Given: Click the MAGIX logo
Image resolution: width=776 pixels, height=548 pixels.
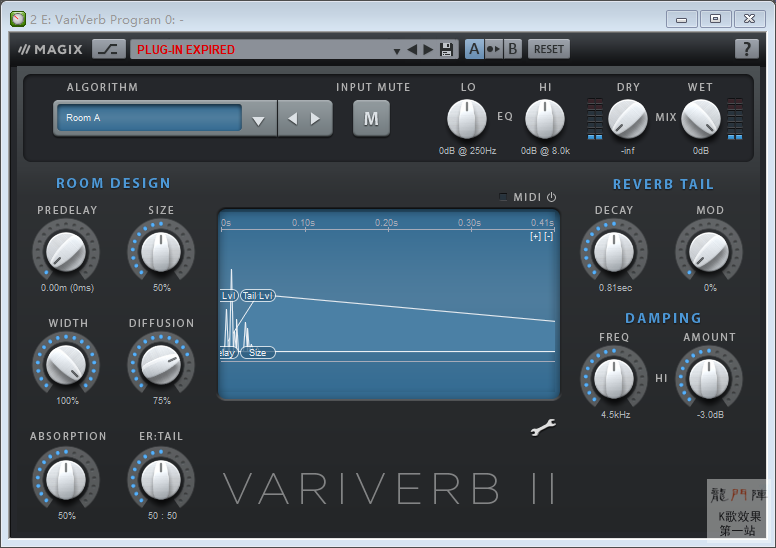Looking at the screenshot, I should (x=50, y=50).
